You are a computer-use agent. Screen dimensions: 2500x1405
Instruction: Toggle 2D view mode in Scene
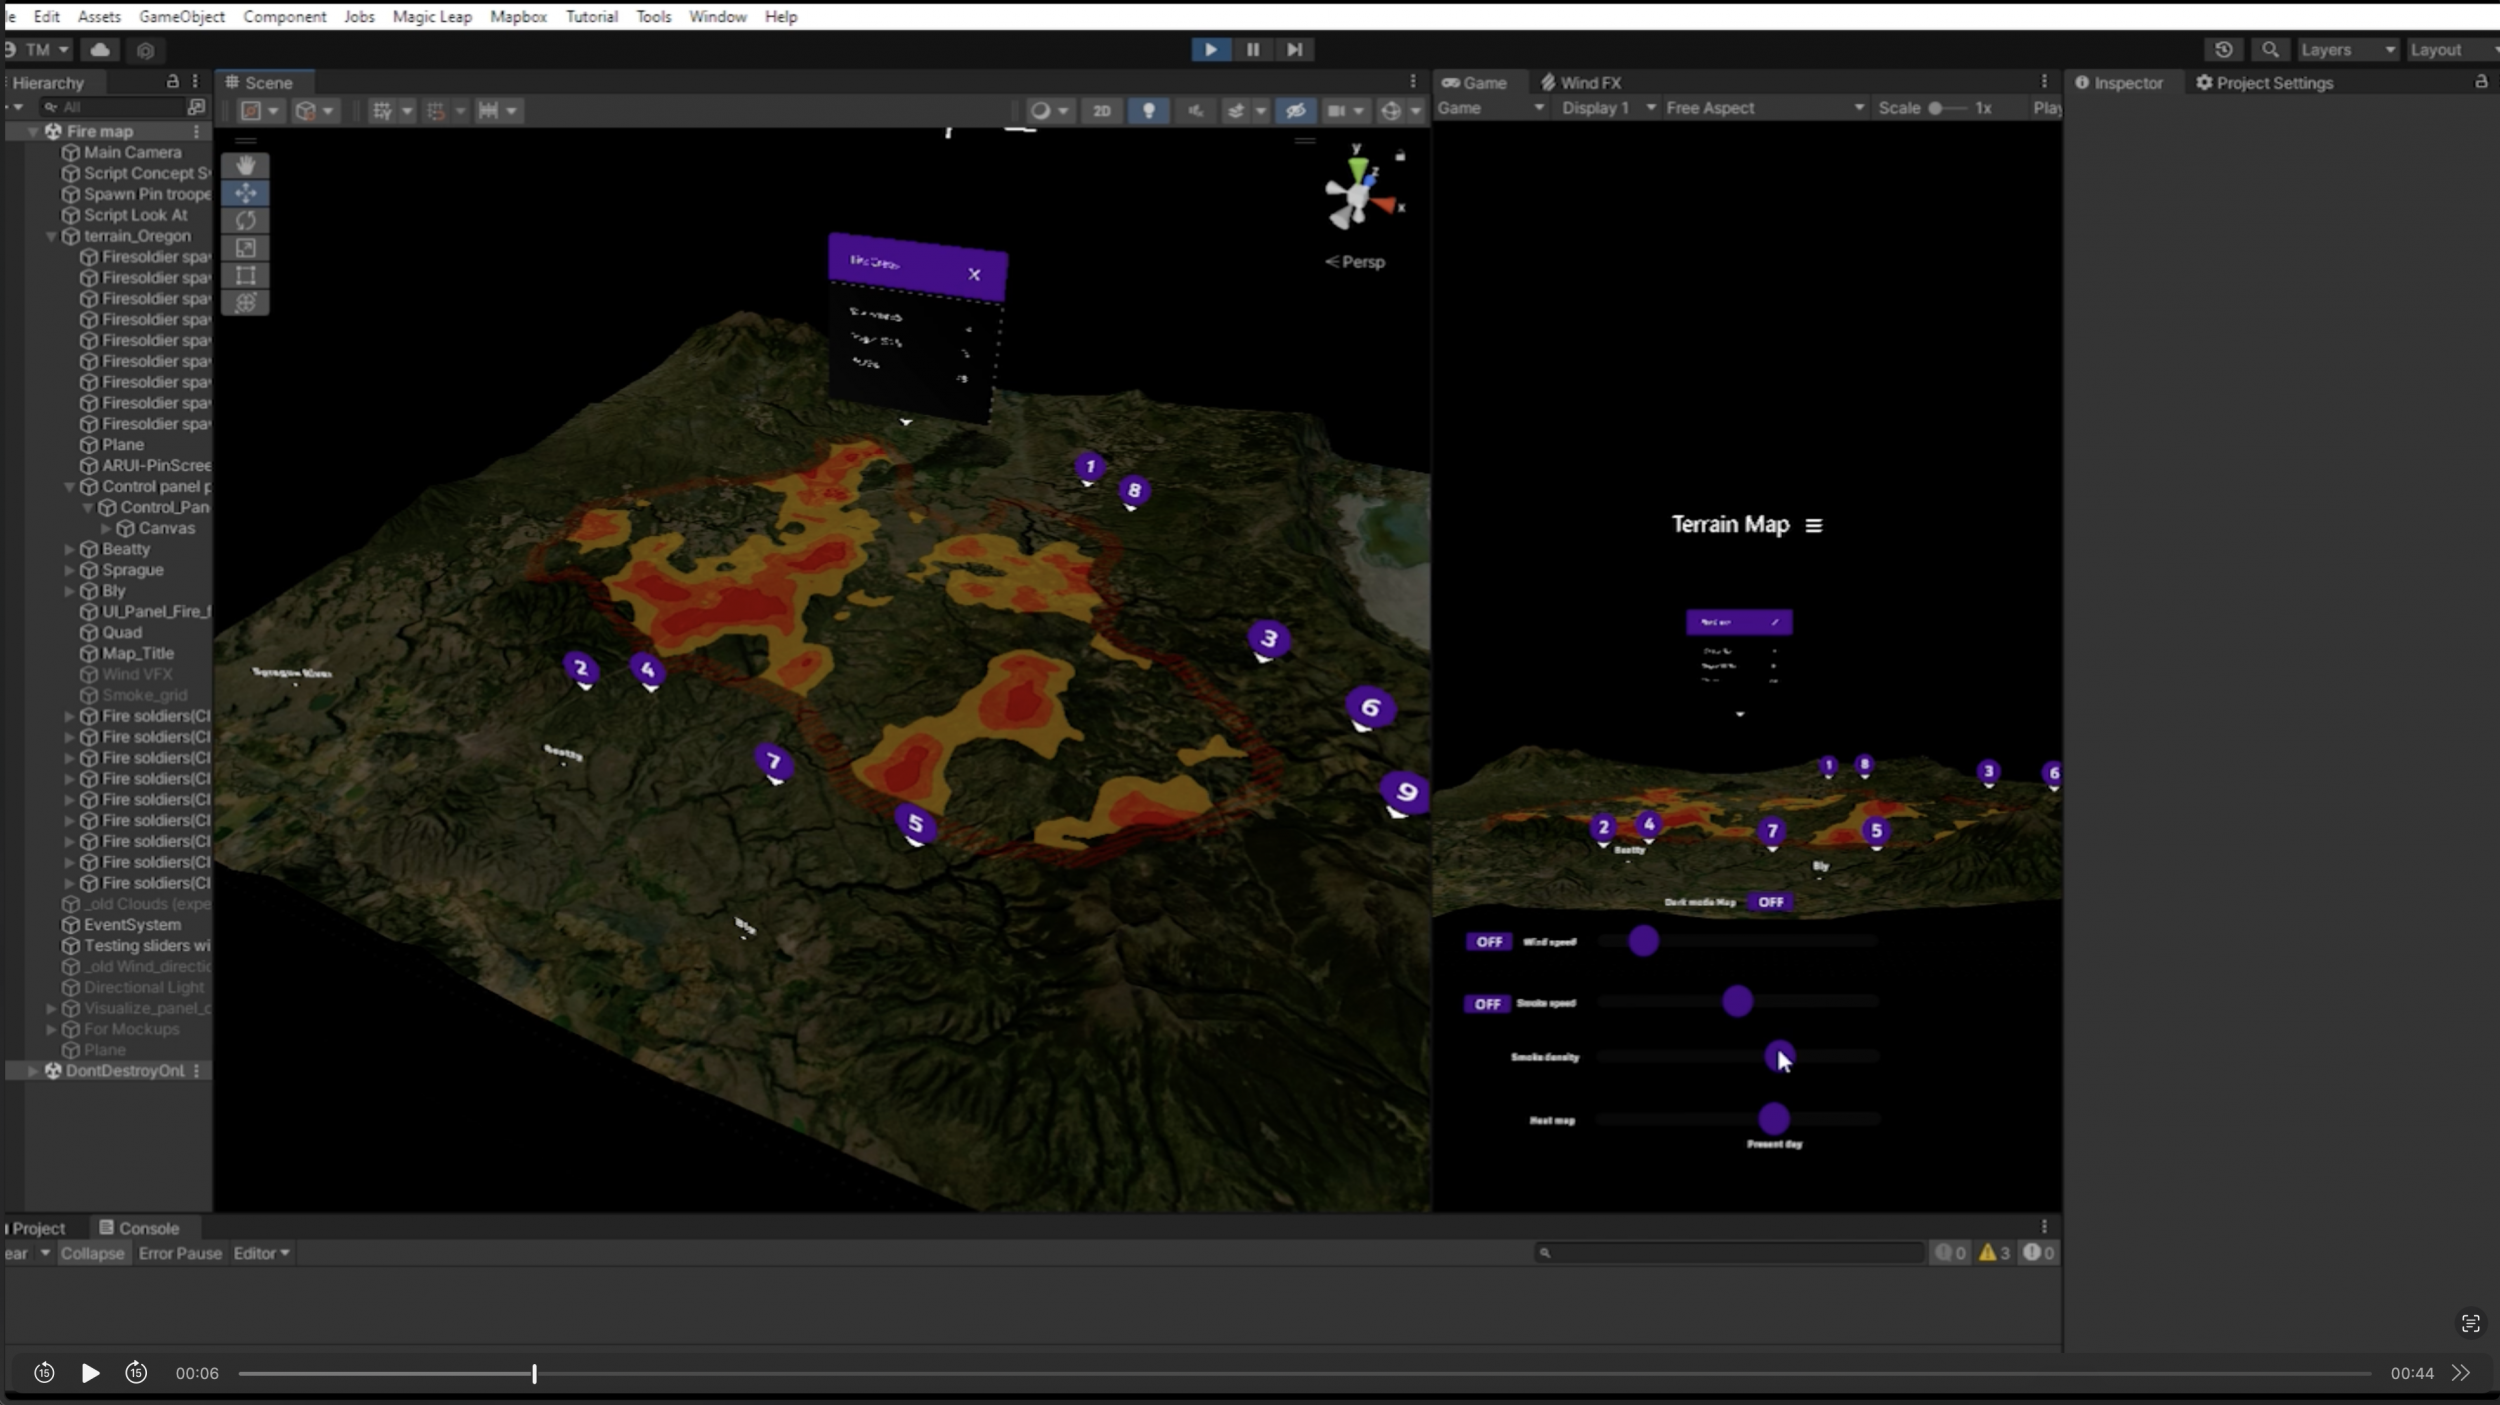click(x=1101, y=110)
